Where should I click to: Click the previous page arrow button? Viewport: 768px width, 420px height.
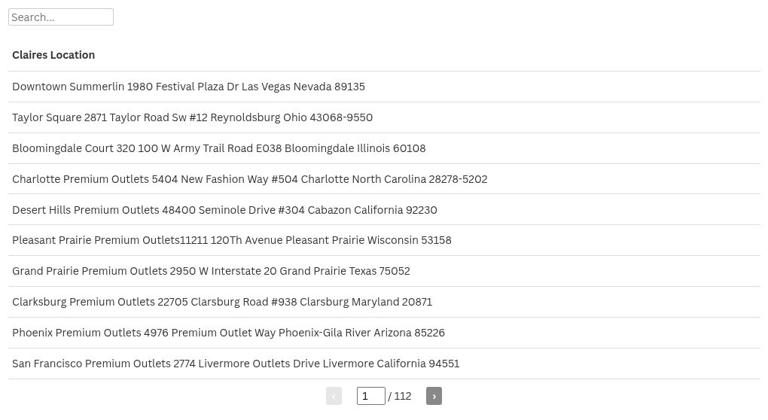tap(334, 396)
